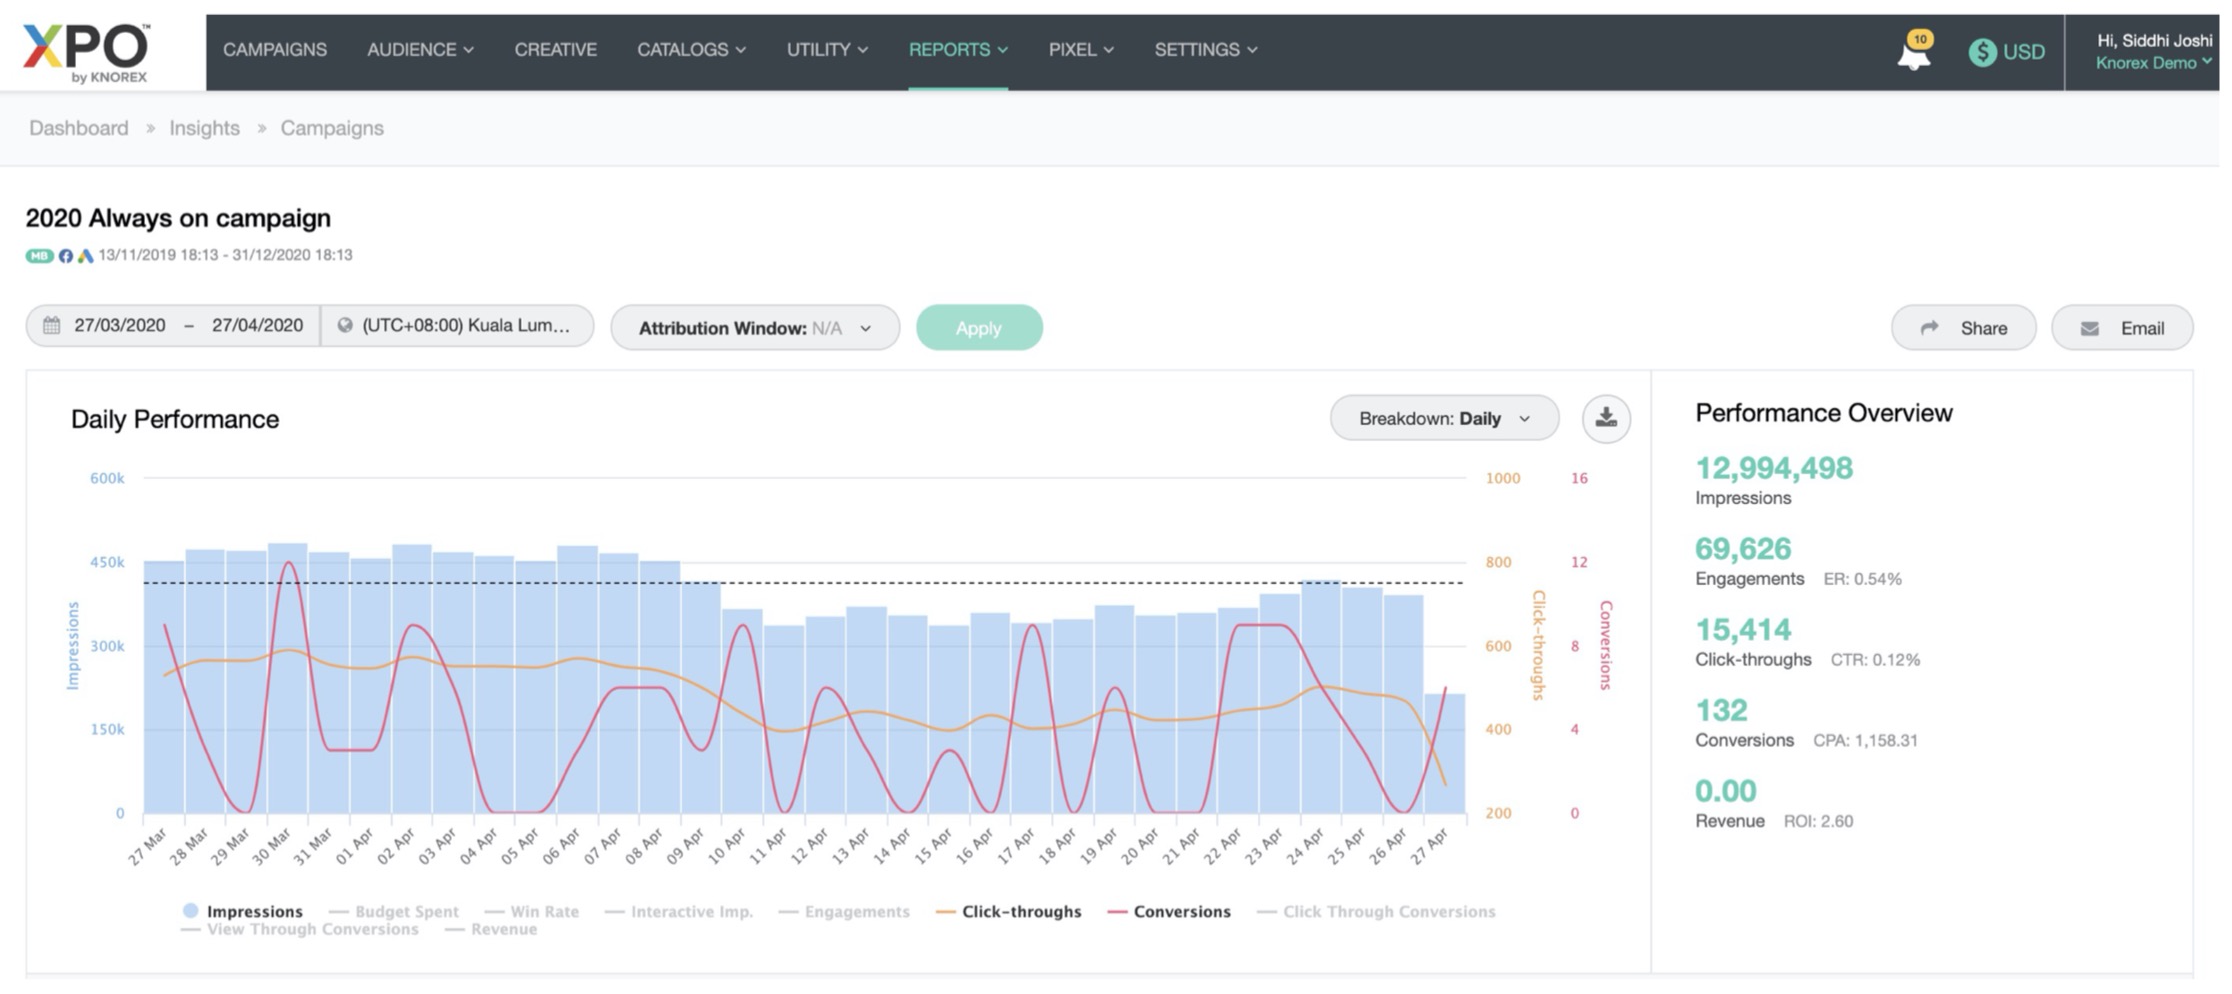This screenshot has height=994, width=2232.
Task: Click the Google Ads channel icon
Action: [86, 256]
